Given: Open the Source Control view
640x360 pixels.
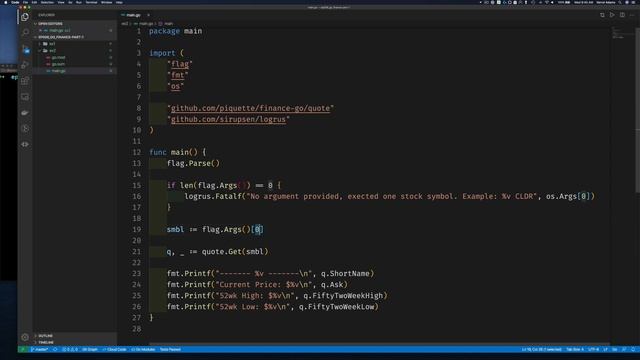Looking at the screenshot, I should [x=25, y=49].
